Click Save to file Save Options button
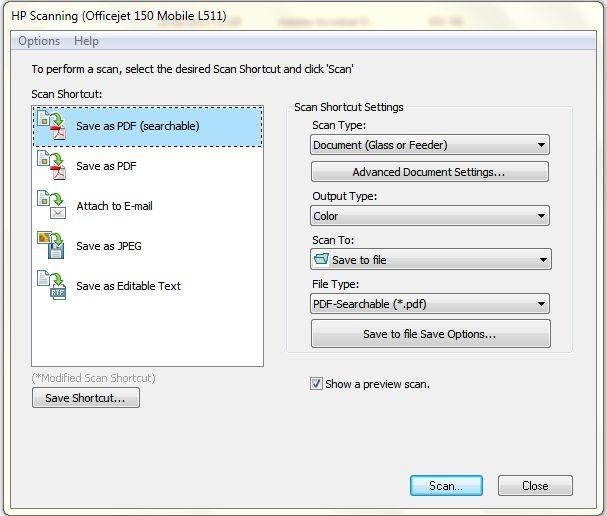607x516 pixels. point(430,334)
